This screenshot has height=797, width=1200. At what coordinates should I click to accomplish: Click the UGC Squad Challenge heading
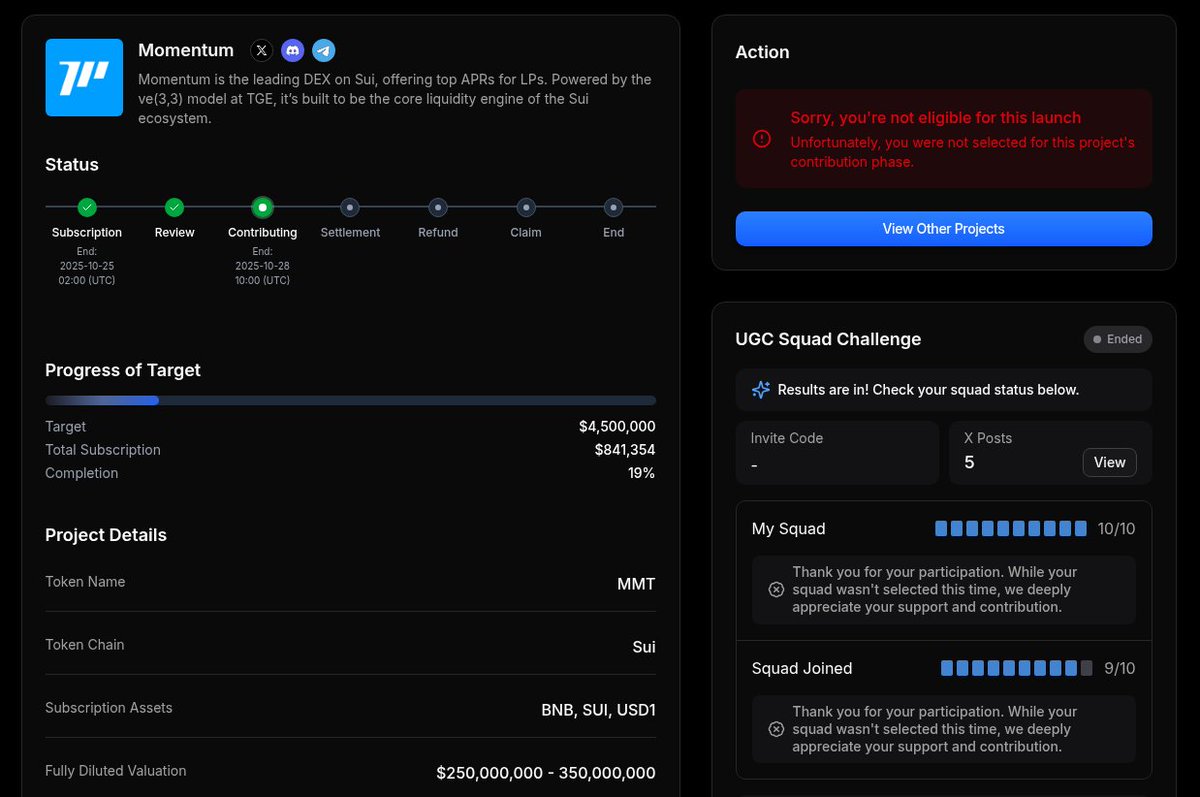828,339
